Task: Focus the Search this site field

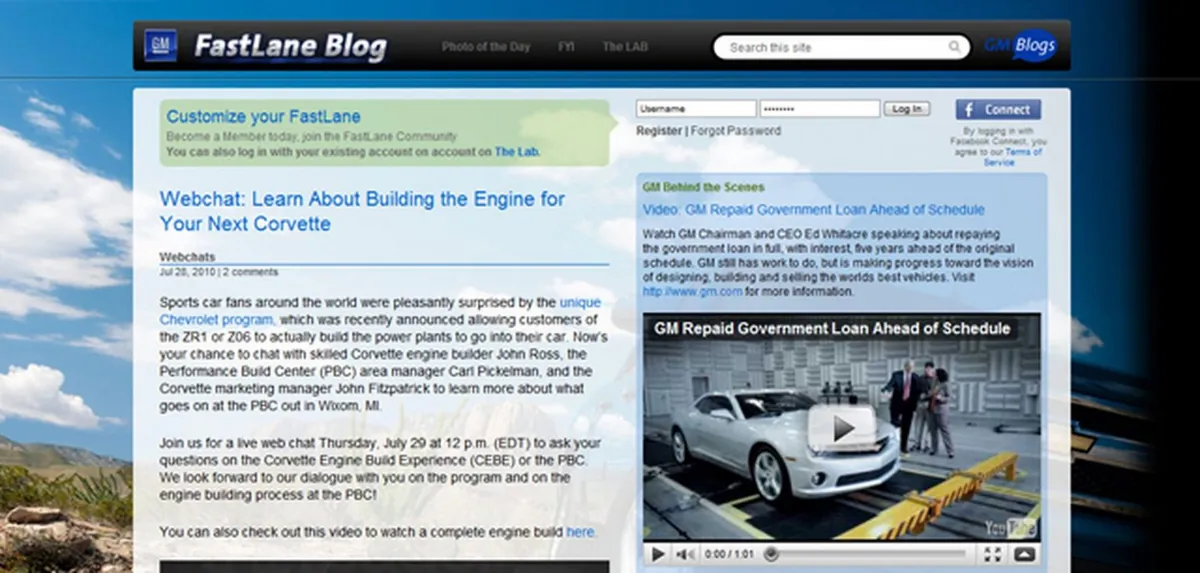Action: (838, 47)
